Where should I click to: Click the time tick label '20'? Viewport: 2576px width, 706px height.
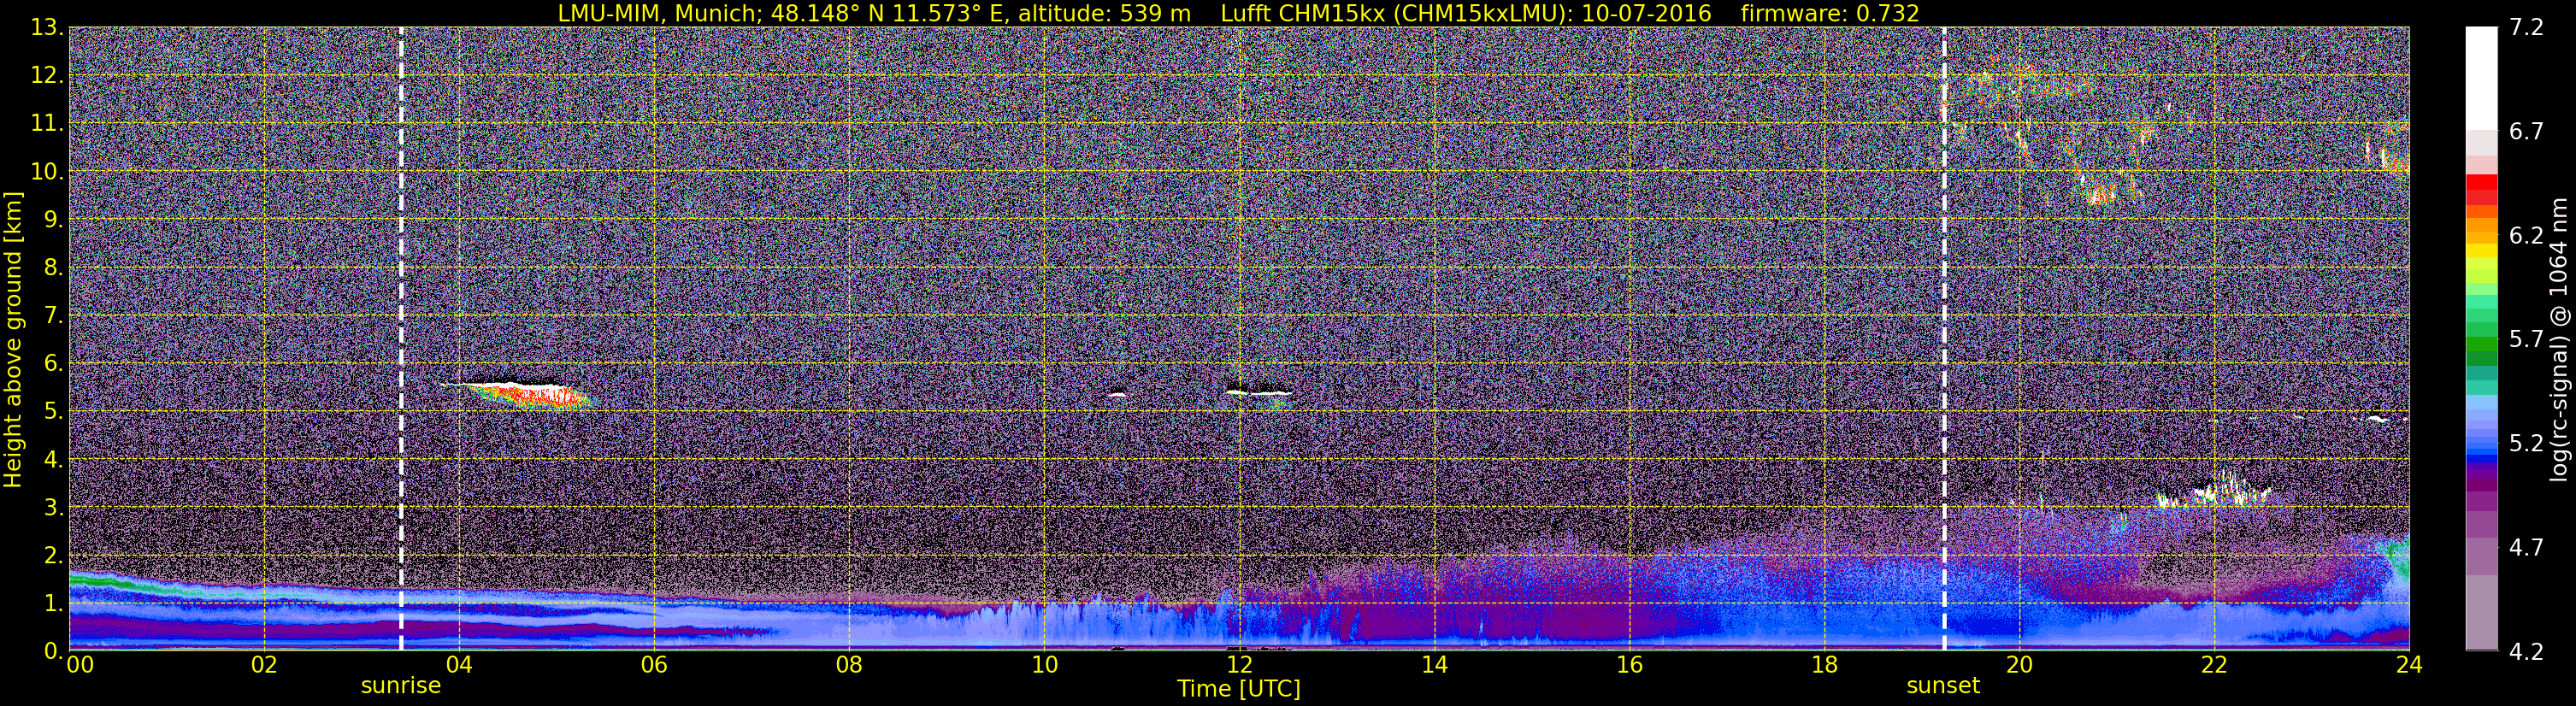point(2019,665)
